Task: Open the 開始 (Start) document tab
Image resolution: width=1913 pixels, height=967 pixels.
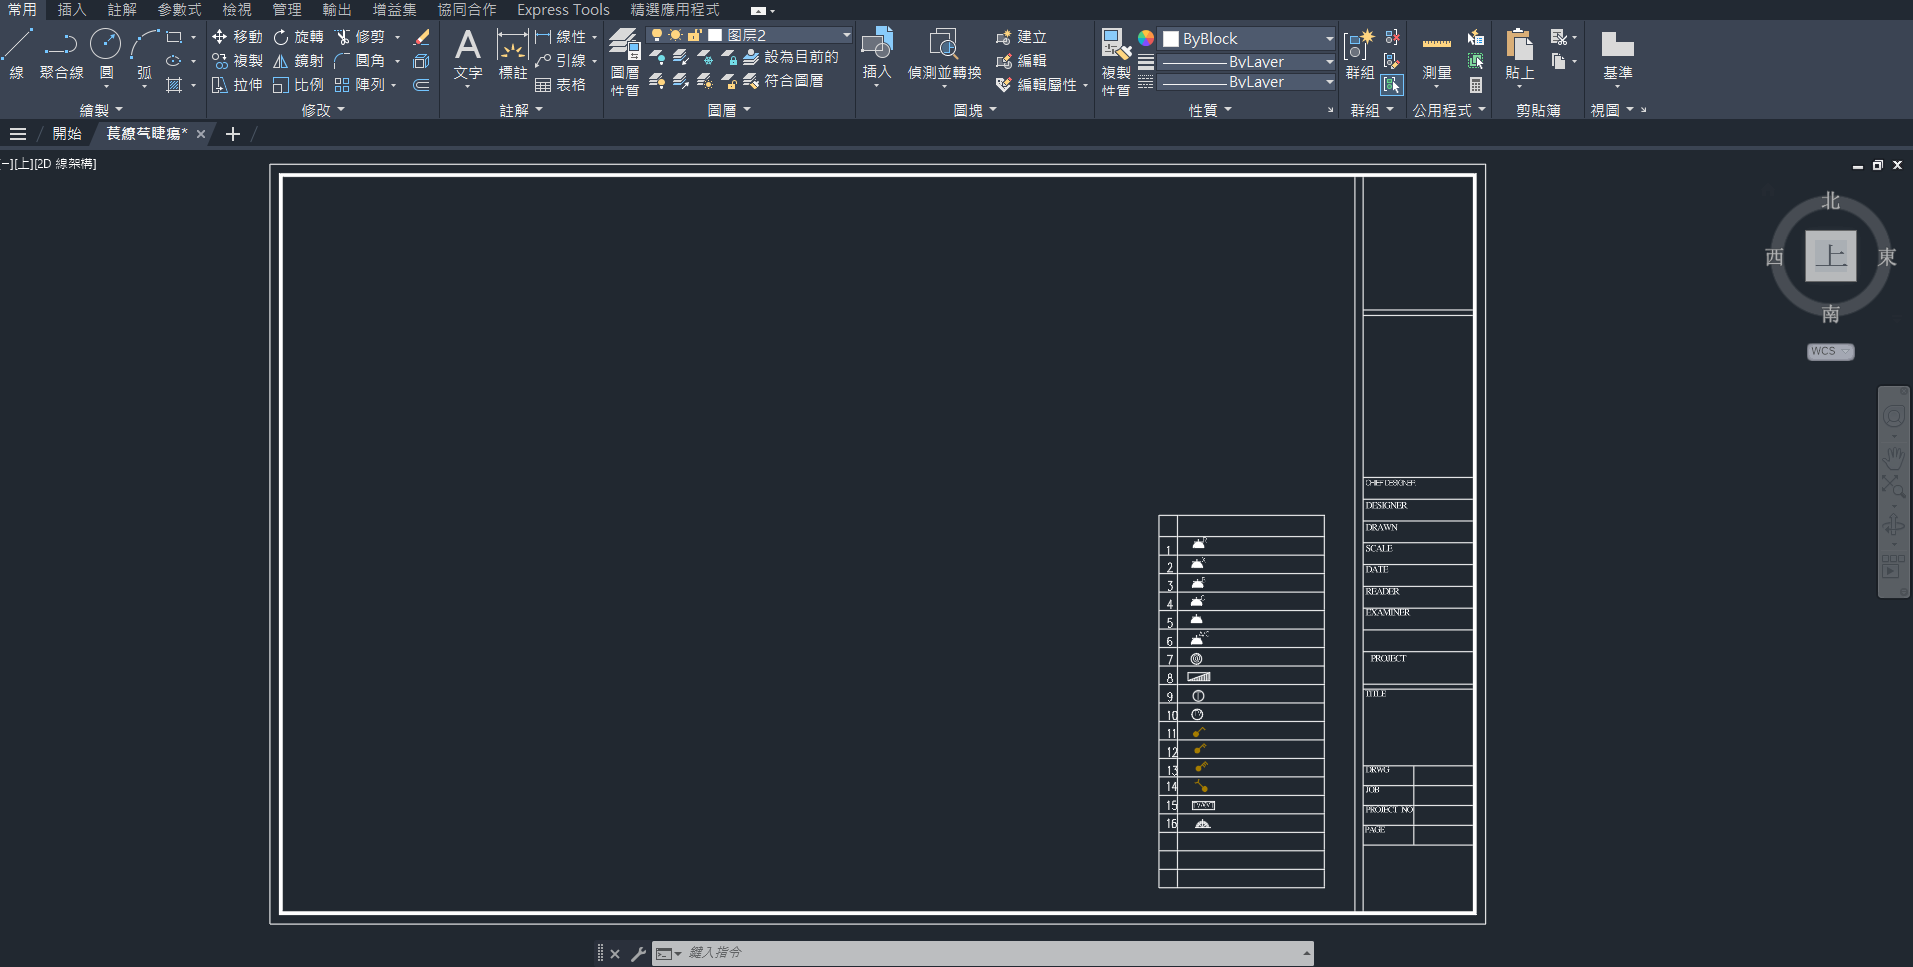Action: point(67,134)
